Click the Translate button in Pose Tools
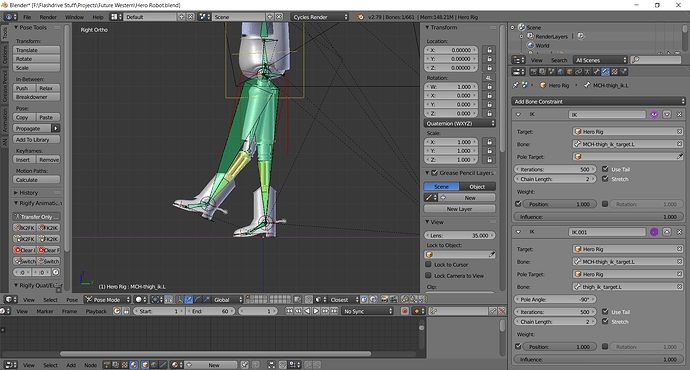 [37, 50]
